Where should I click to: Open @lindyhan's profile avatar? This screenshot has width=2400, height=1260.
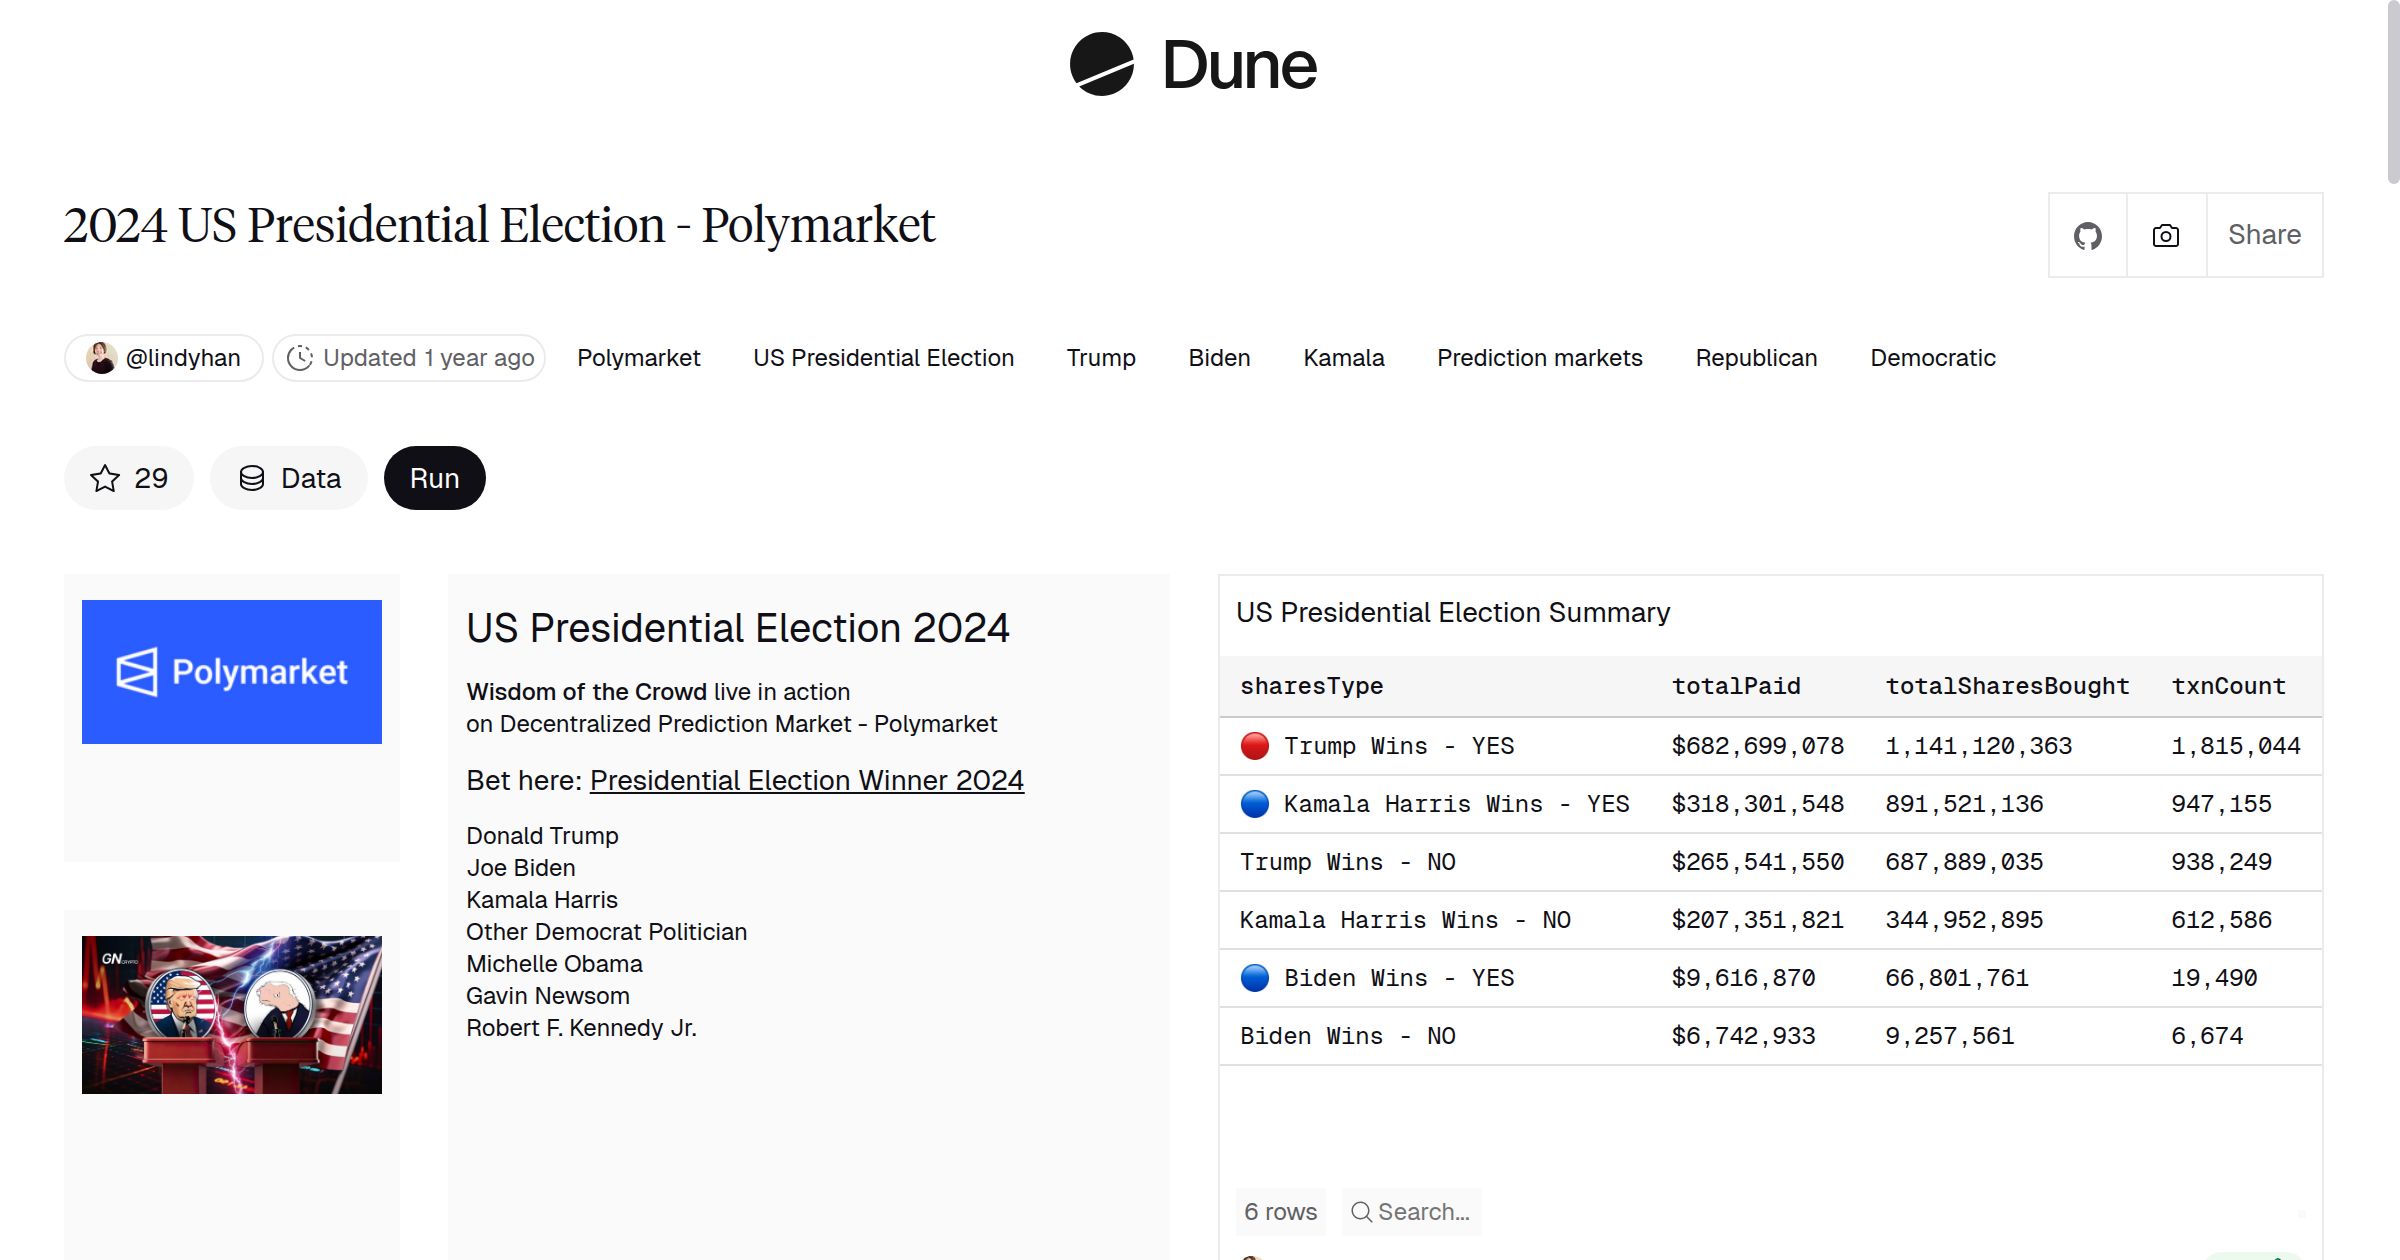pos(100,357)
